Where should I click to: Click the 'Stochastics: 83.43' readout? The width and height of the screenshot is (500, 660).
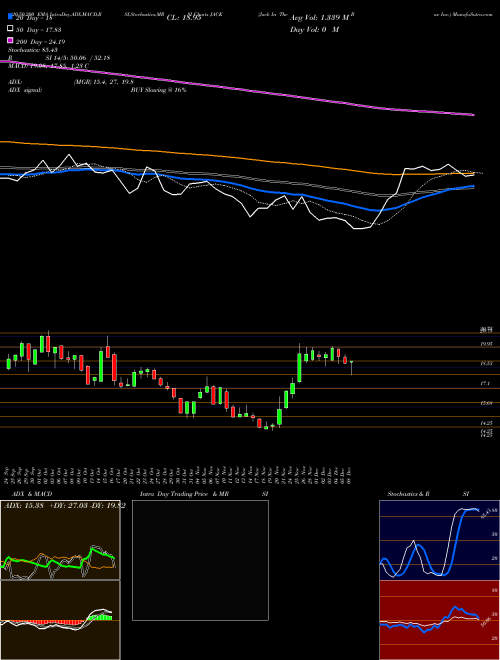click(x=33, y=50)
